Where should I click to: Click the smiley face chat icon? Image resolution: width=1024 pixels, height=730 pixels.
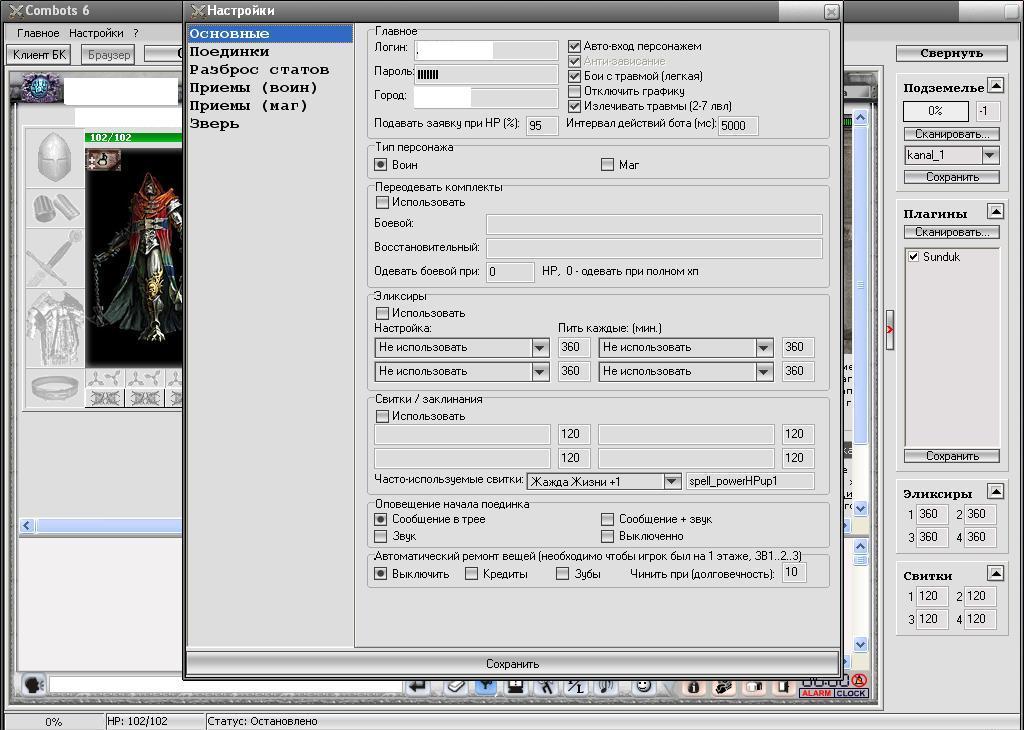tap(644, 686)
